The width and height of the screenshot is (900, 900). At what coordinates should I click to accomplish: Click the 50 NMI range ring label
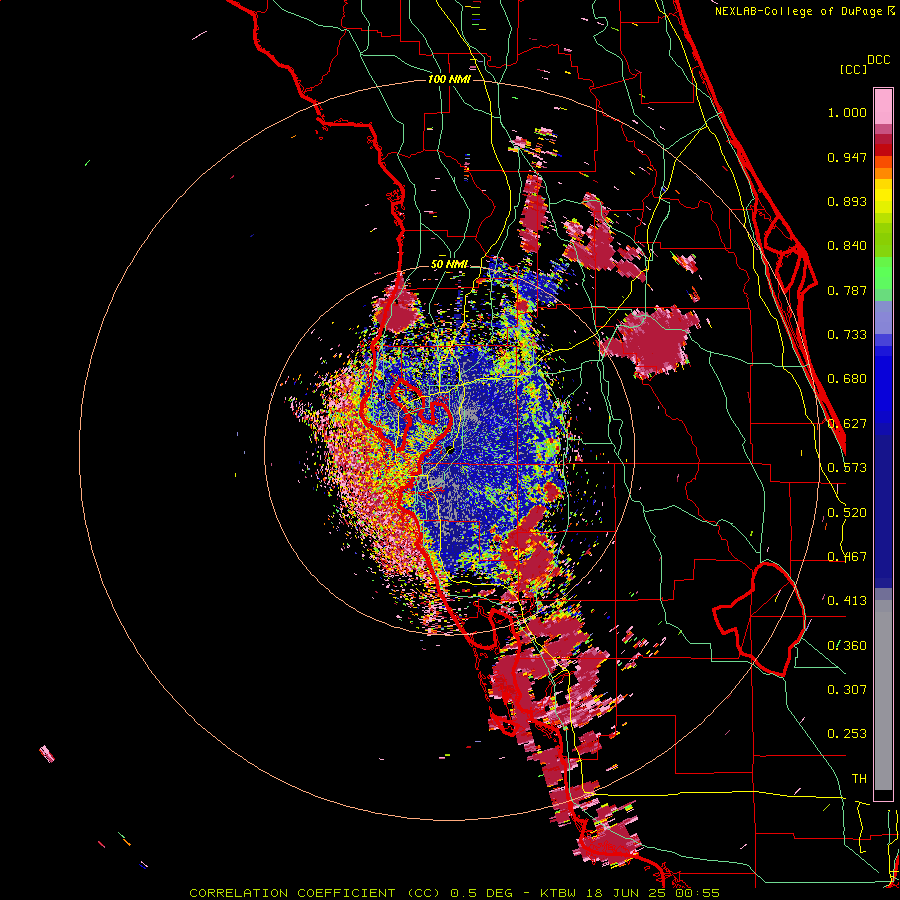click(x=449, y=265)
